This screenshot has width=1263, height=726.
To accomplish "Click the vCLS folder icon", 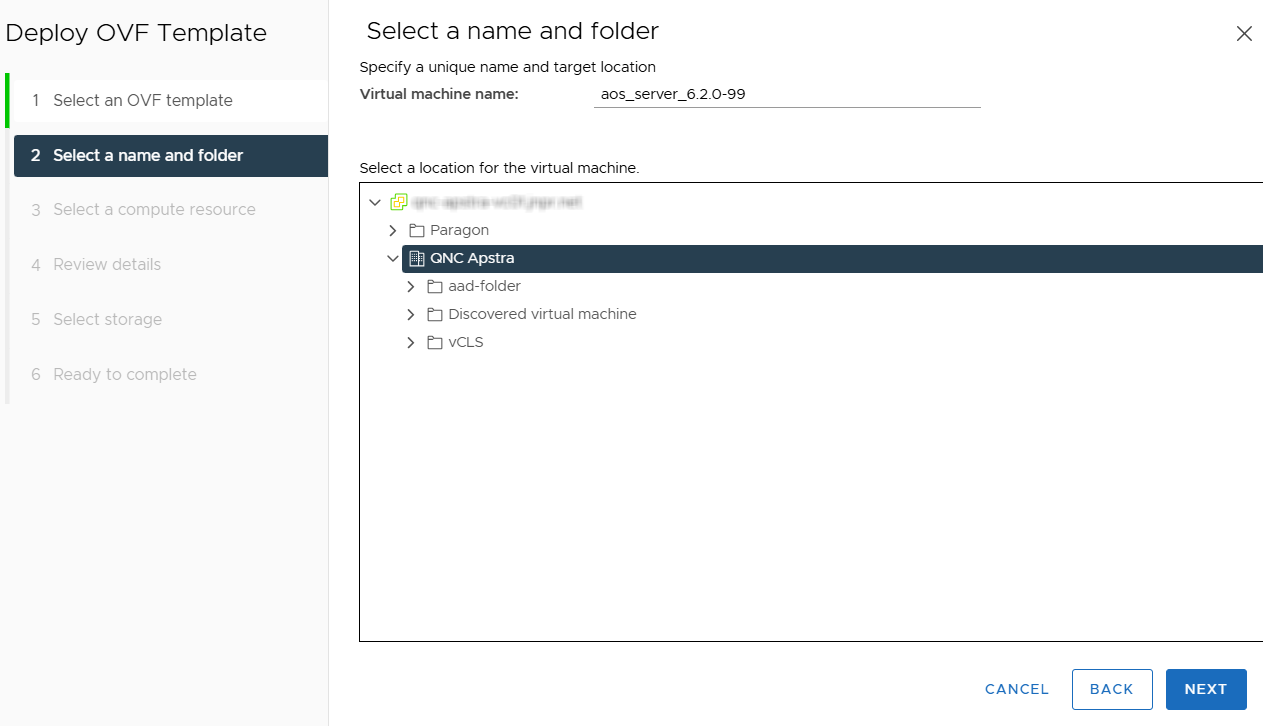I will pyautogui.click(x=435, y=342).
